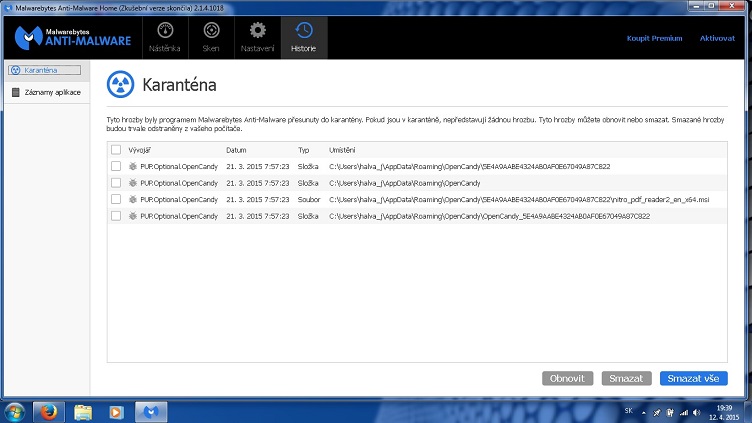Image resolution: width=752 pixels, height=423 pixels.
Task: Click the Smazat button
Action: click(x=626, y=378)
